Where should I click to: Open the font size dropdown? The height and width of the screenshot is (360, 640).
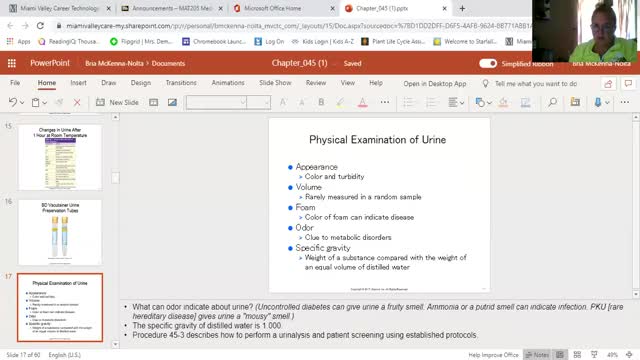click(258, 102)
